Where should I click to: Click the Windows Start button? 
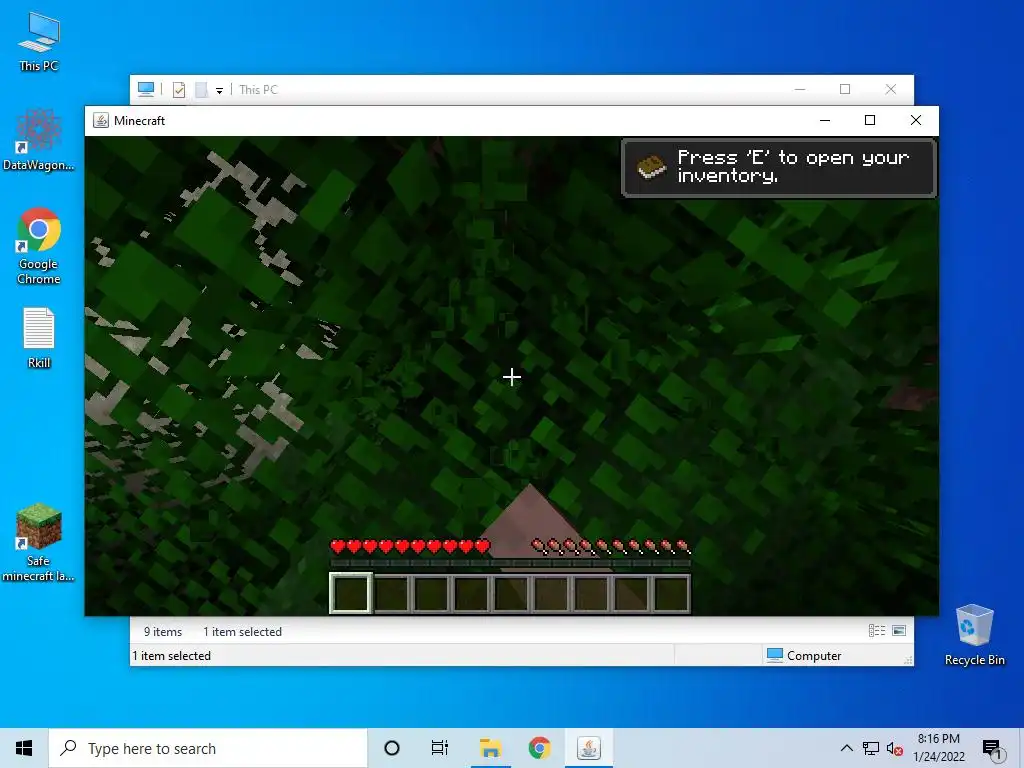coord(24,748)
